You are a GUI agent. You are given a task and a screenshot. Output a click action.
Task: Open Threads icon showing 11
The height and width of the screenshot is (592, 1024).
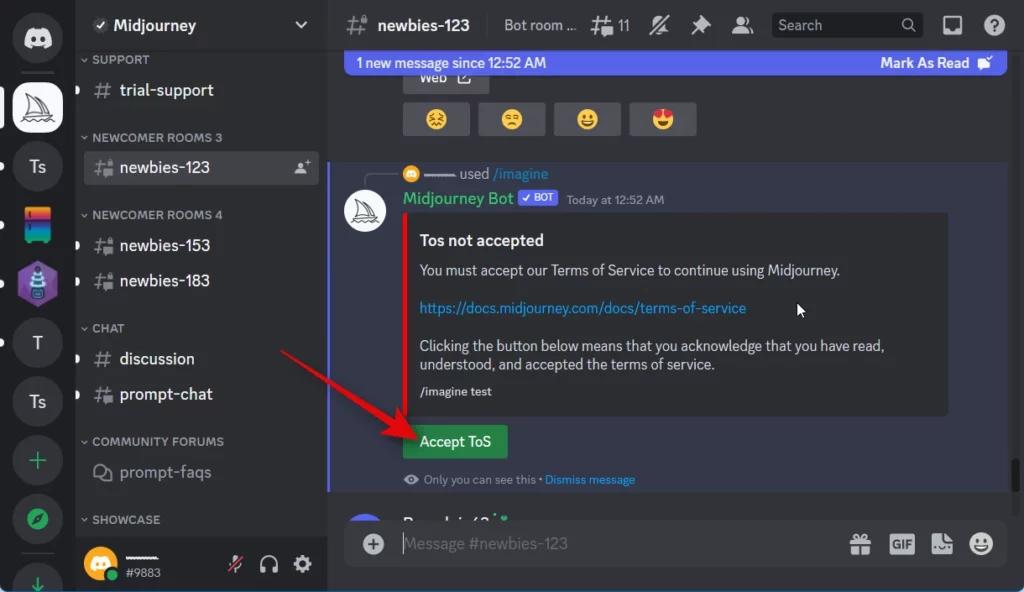(x=610, y=25)
